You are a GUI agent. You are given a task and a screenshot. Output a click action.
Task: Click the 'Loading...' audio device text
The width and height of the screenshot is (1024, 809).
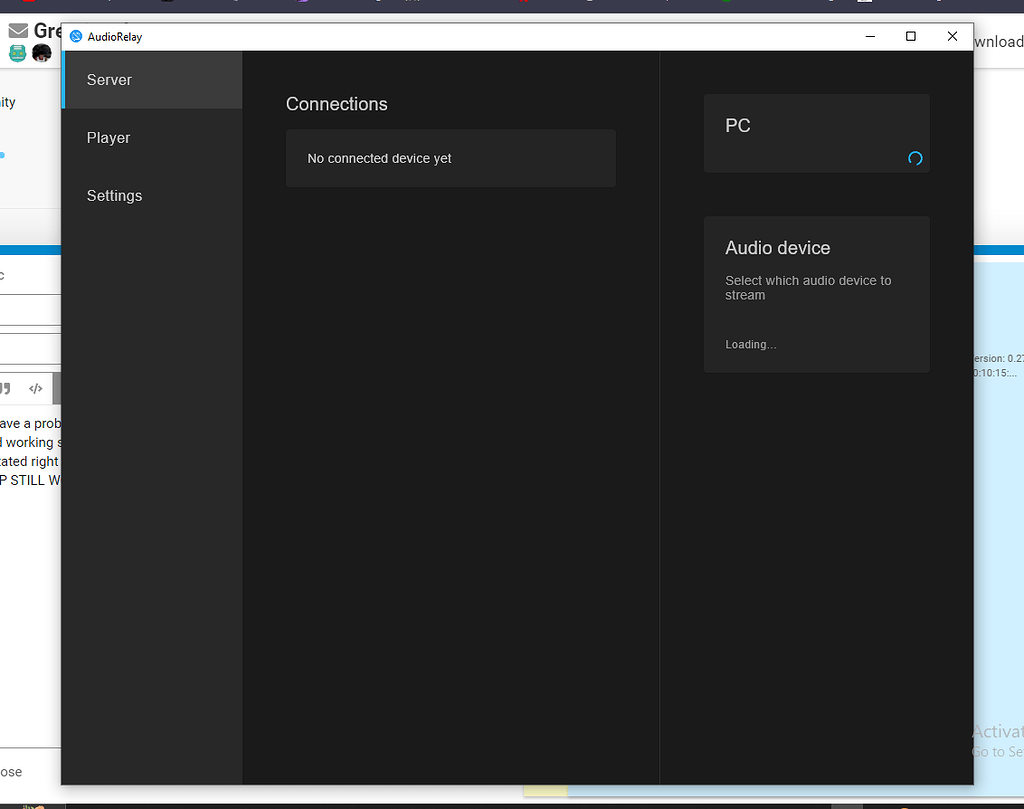click(750, 344)
